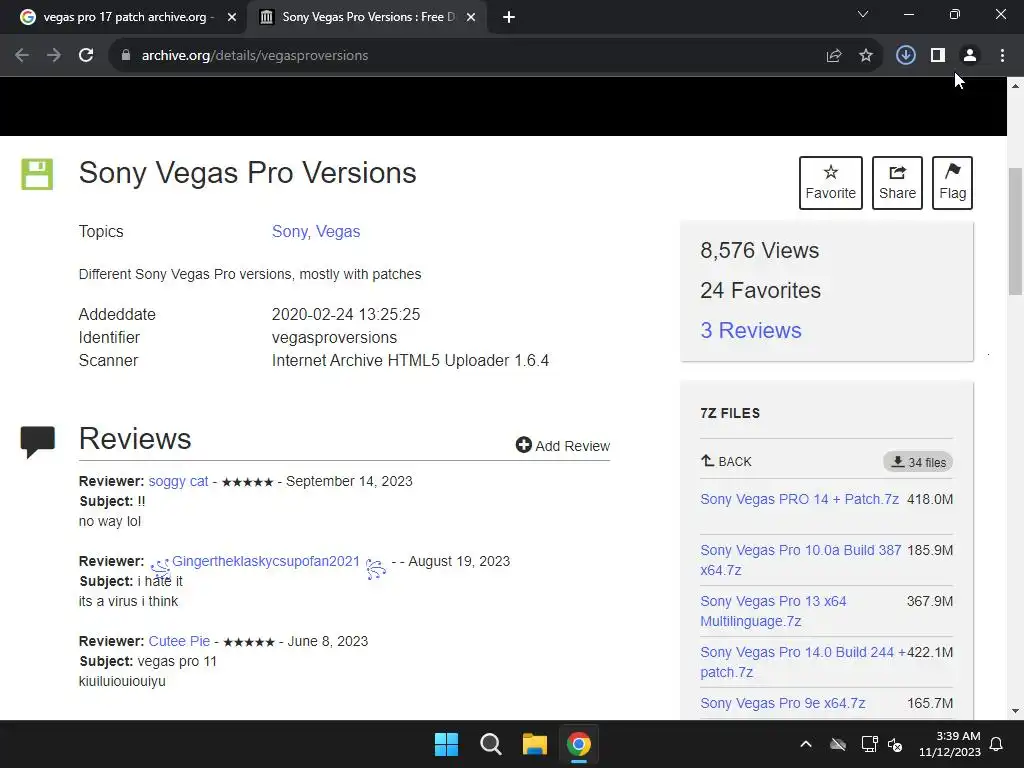This screenshot has width=1024, height=768.
Task: Download Sony Vegas Pro 10.0a Build 387 x64.7z
Action: (801, 560)
